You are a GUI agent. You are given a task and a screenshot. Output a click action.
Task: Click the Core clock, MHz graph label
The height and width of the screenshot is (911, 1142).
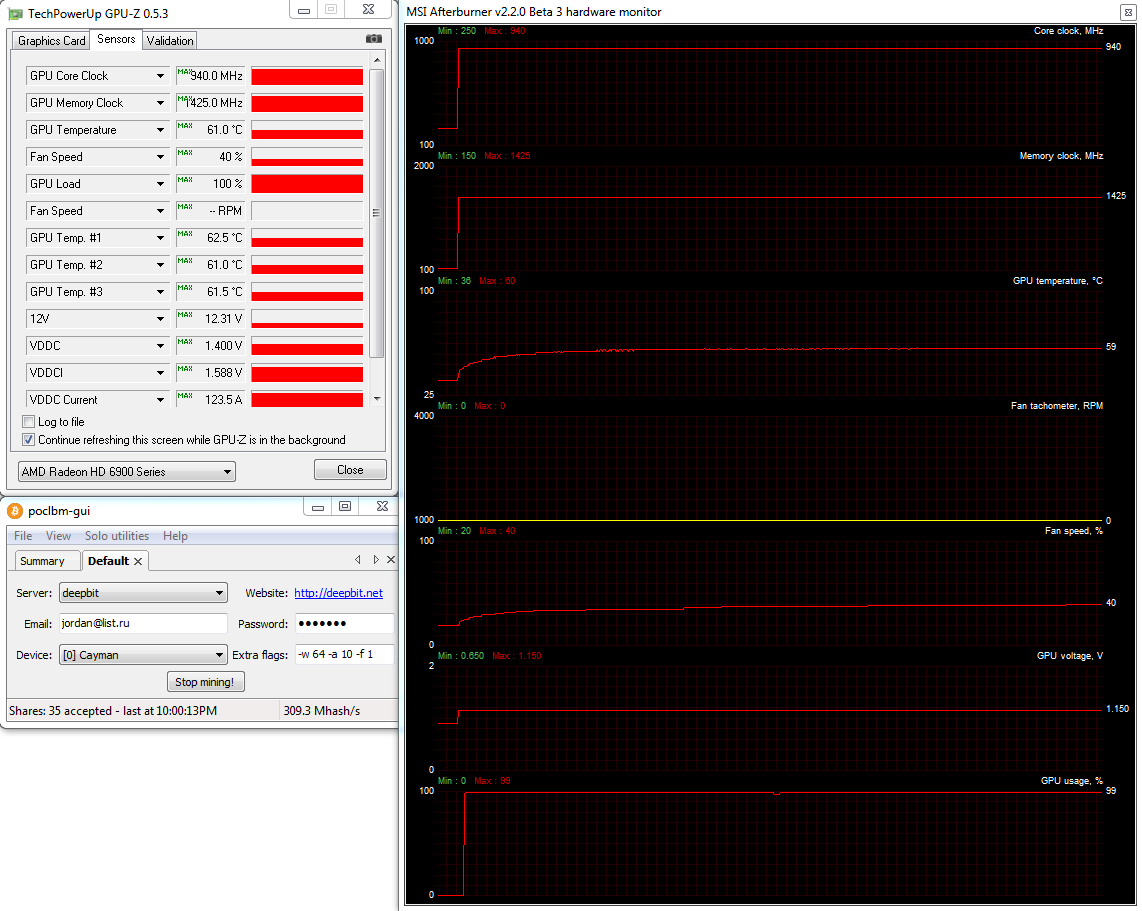pos(1068,31)
